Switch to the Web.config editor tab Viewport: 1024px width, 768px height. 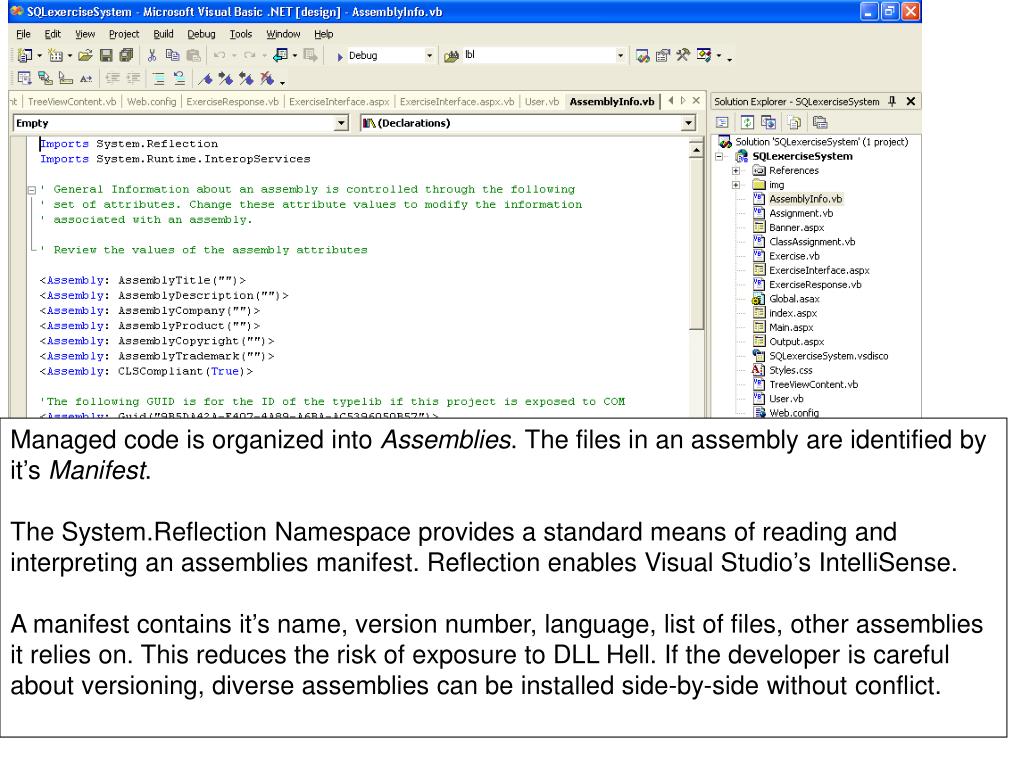[x=152, y=101]
